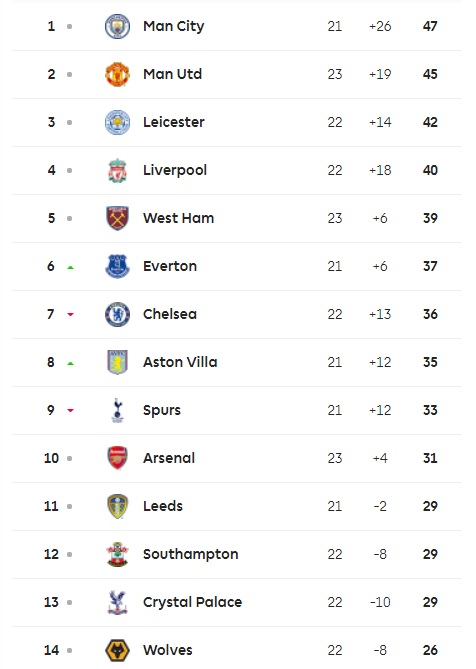This screenshot has height=669, width=476.
Task: Click Chelsea's red down-movement arrow
Action: point(70,314)
